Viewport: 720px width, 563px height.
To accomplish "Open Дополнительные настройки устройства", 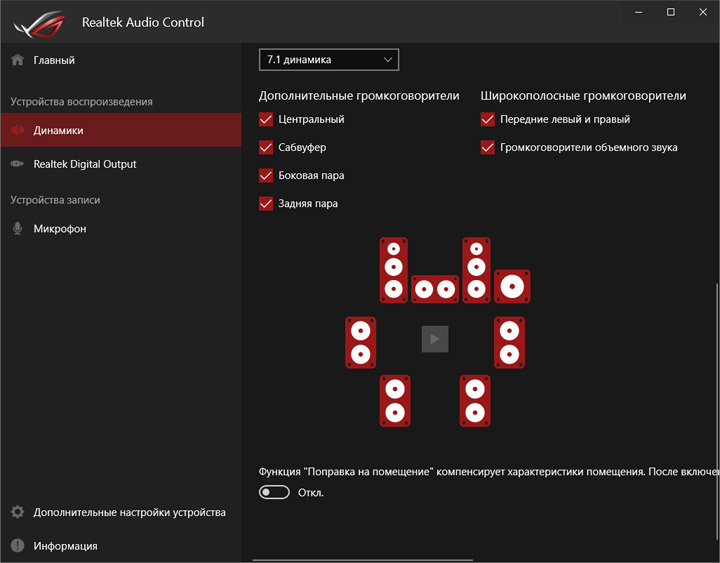I will point(129,512).
